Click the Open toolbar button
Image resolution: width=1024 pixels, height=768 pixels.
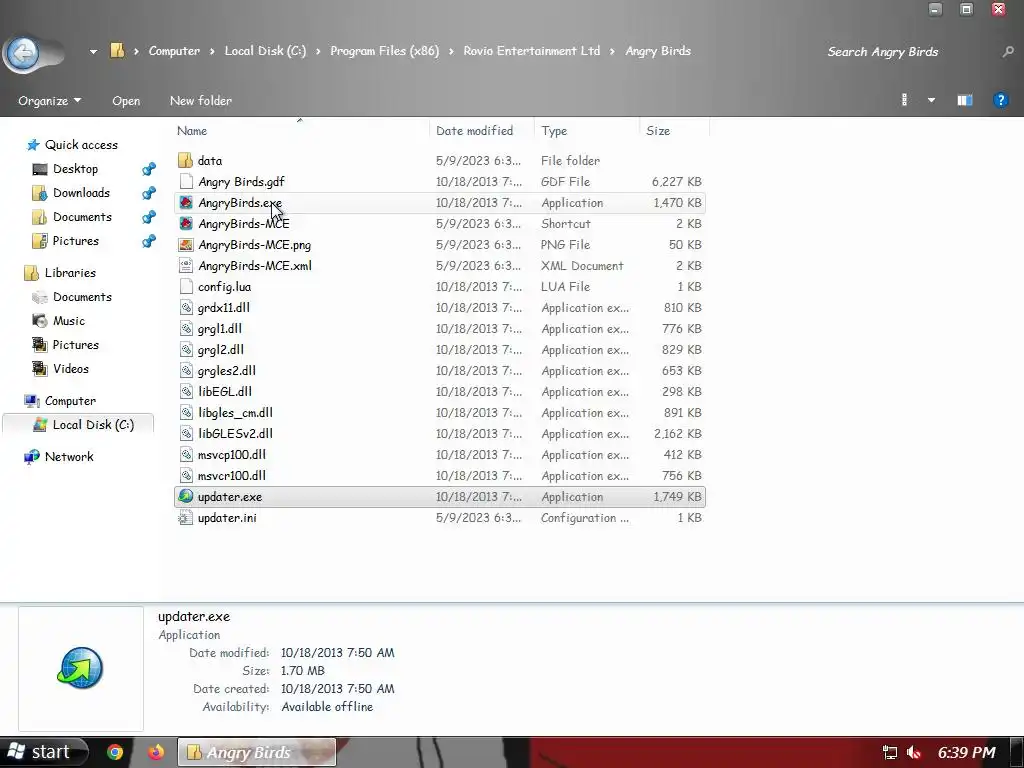(126, 101)
